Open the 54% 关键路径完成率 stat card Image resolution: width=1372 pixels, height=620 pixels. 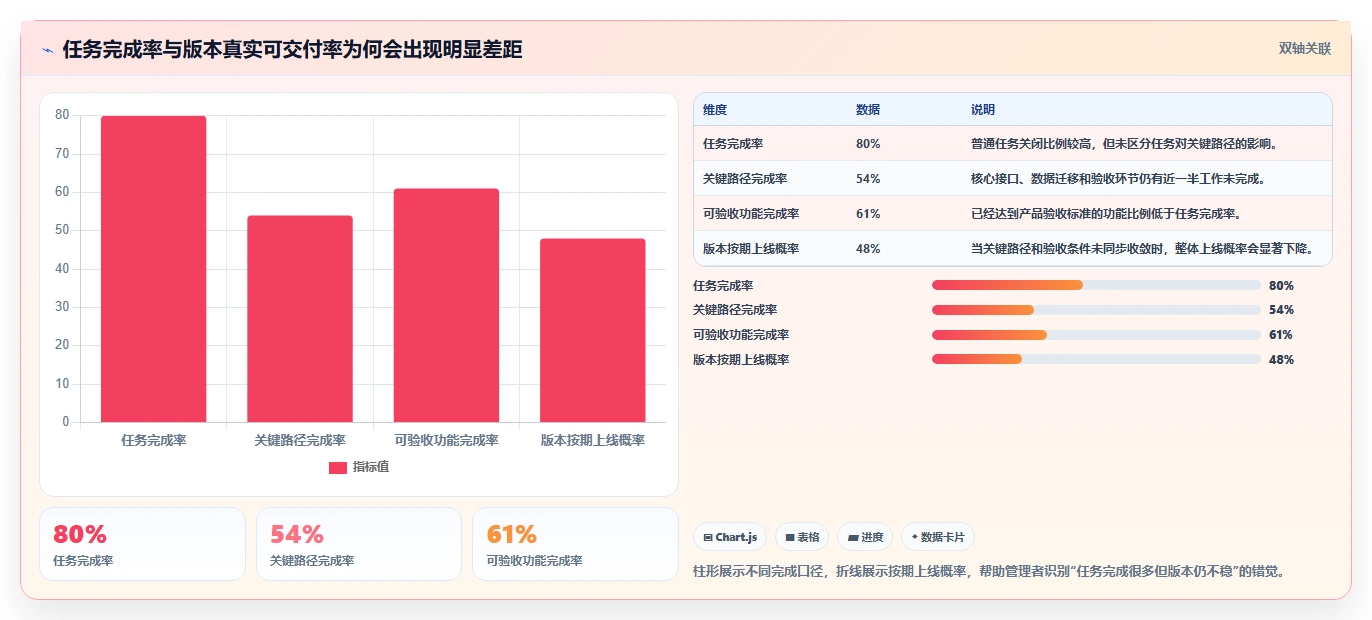pos(359,544)
